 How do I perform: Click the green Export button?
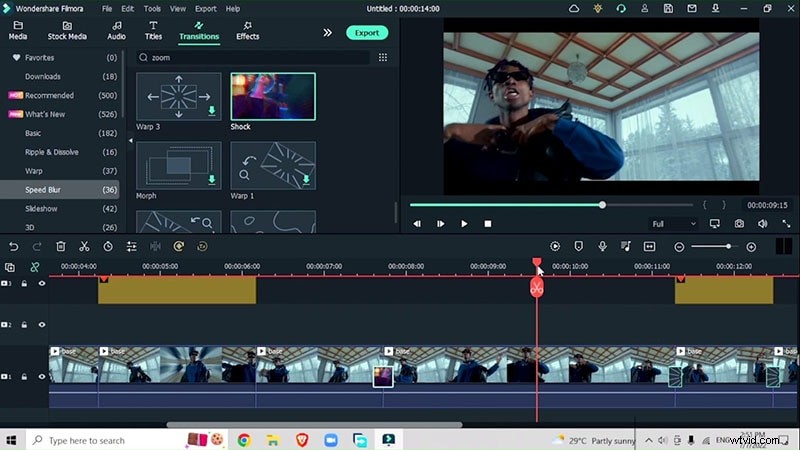(367, 33)
